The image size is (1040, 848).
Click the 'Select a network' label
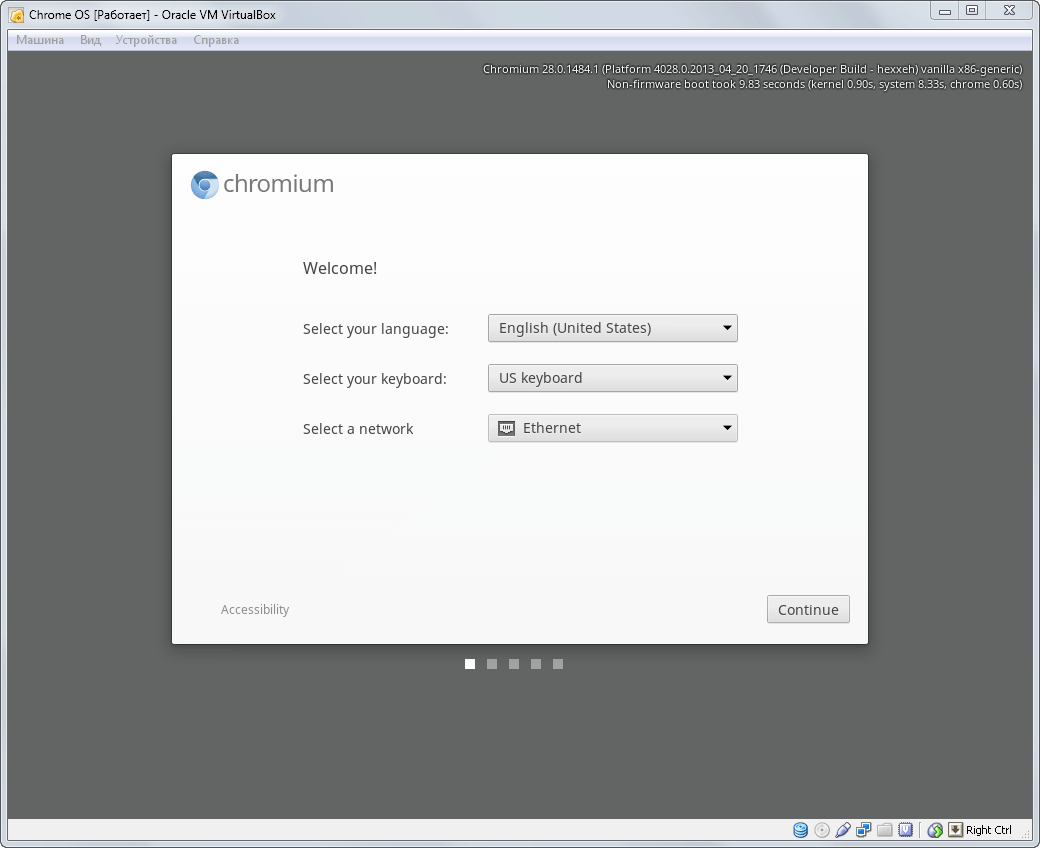(x=358, y=429)
